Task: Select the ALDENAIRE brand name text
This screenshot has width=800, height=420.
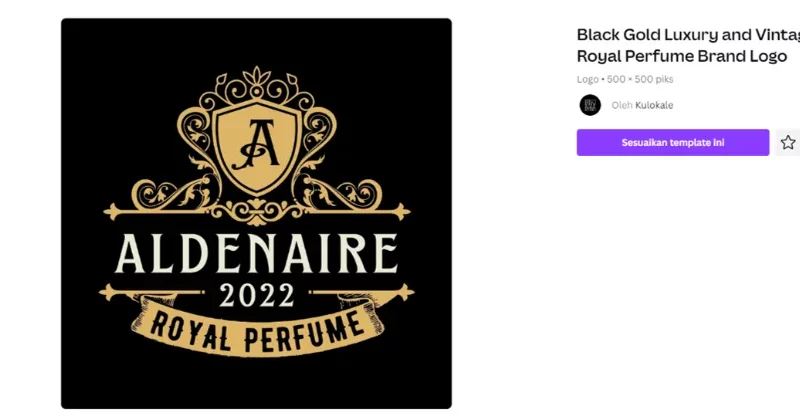Action: pyautogui.click(x=256, y=253)
